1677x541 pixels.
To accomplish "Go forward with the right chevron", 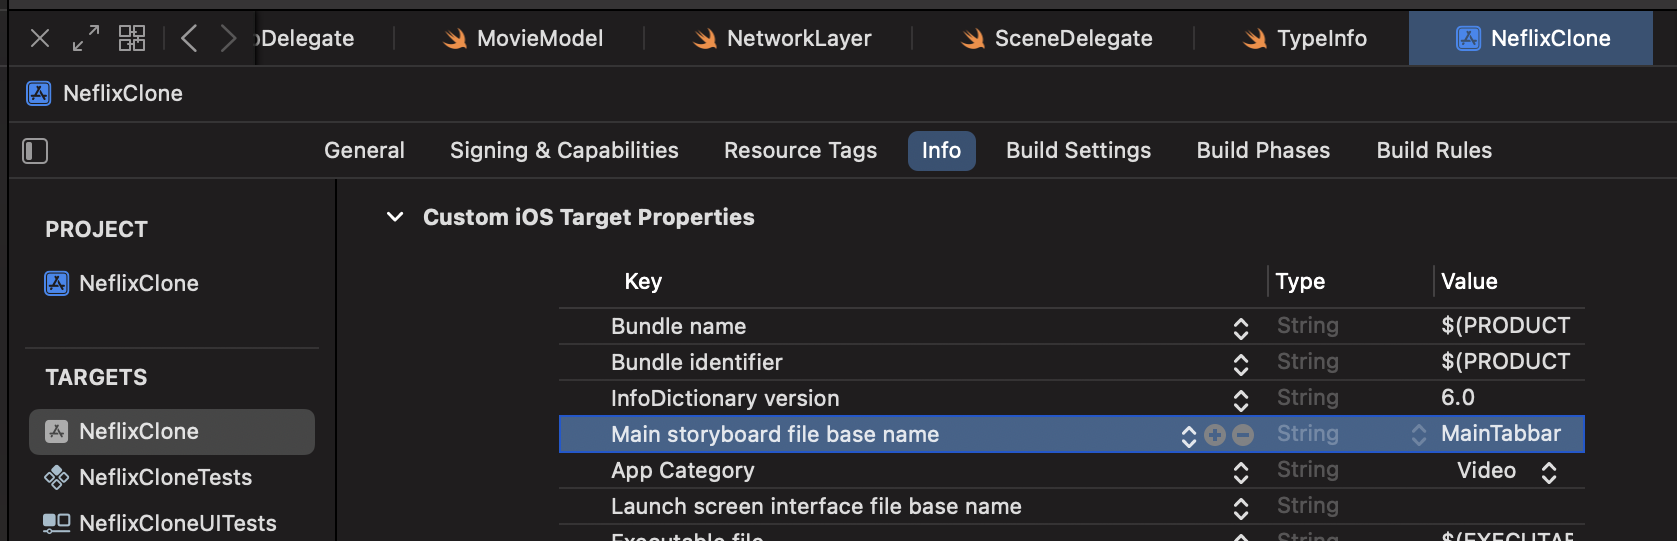I will tap(228, 38).
